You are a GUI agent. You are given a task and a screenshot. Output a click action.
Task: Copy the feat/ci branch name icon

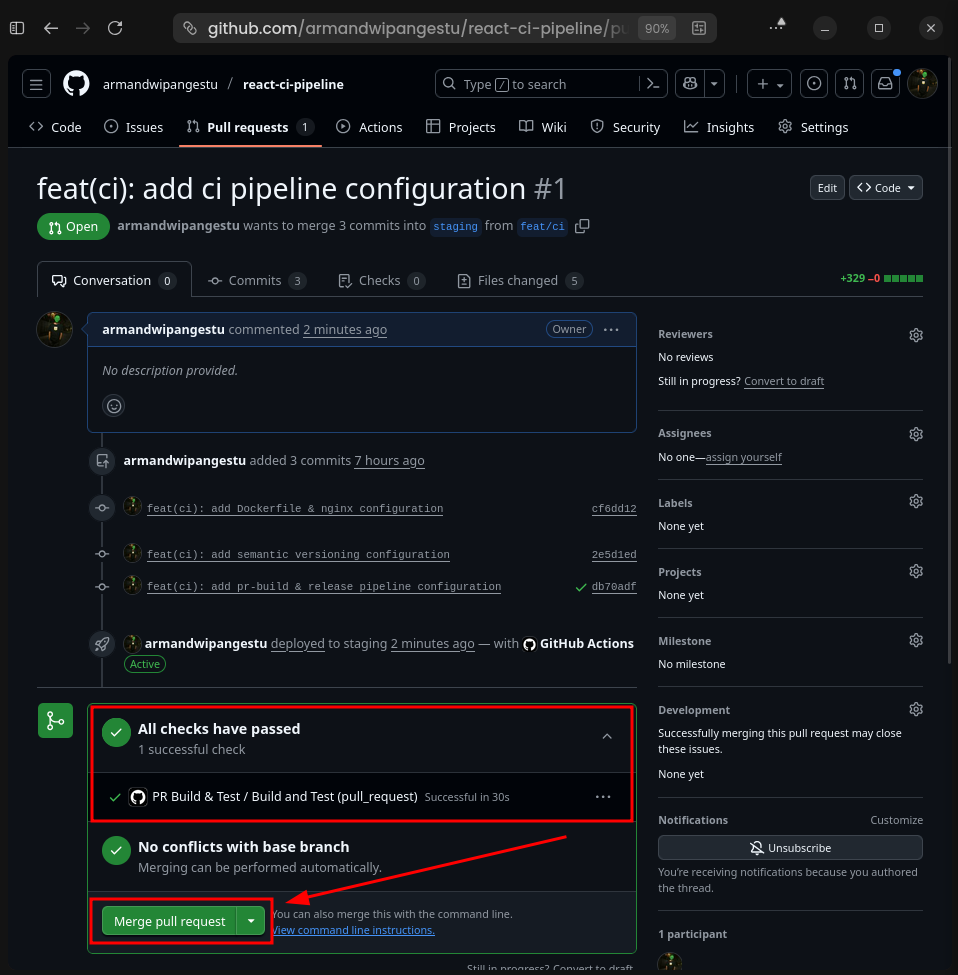[582, 226]
